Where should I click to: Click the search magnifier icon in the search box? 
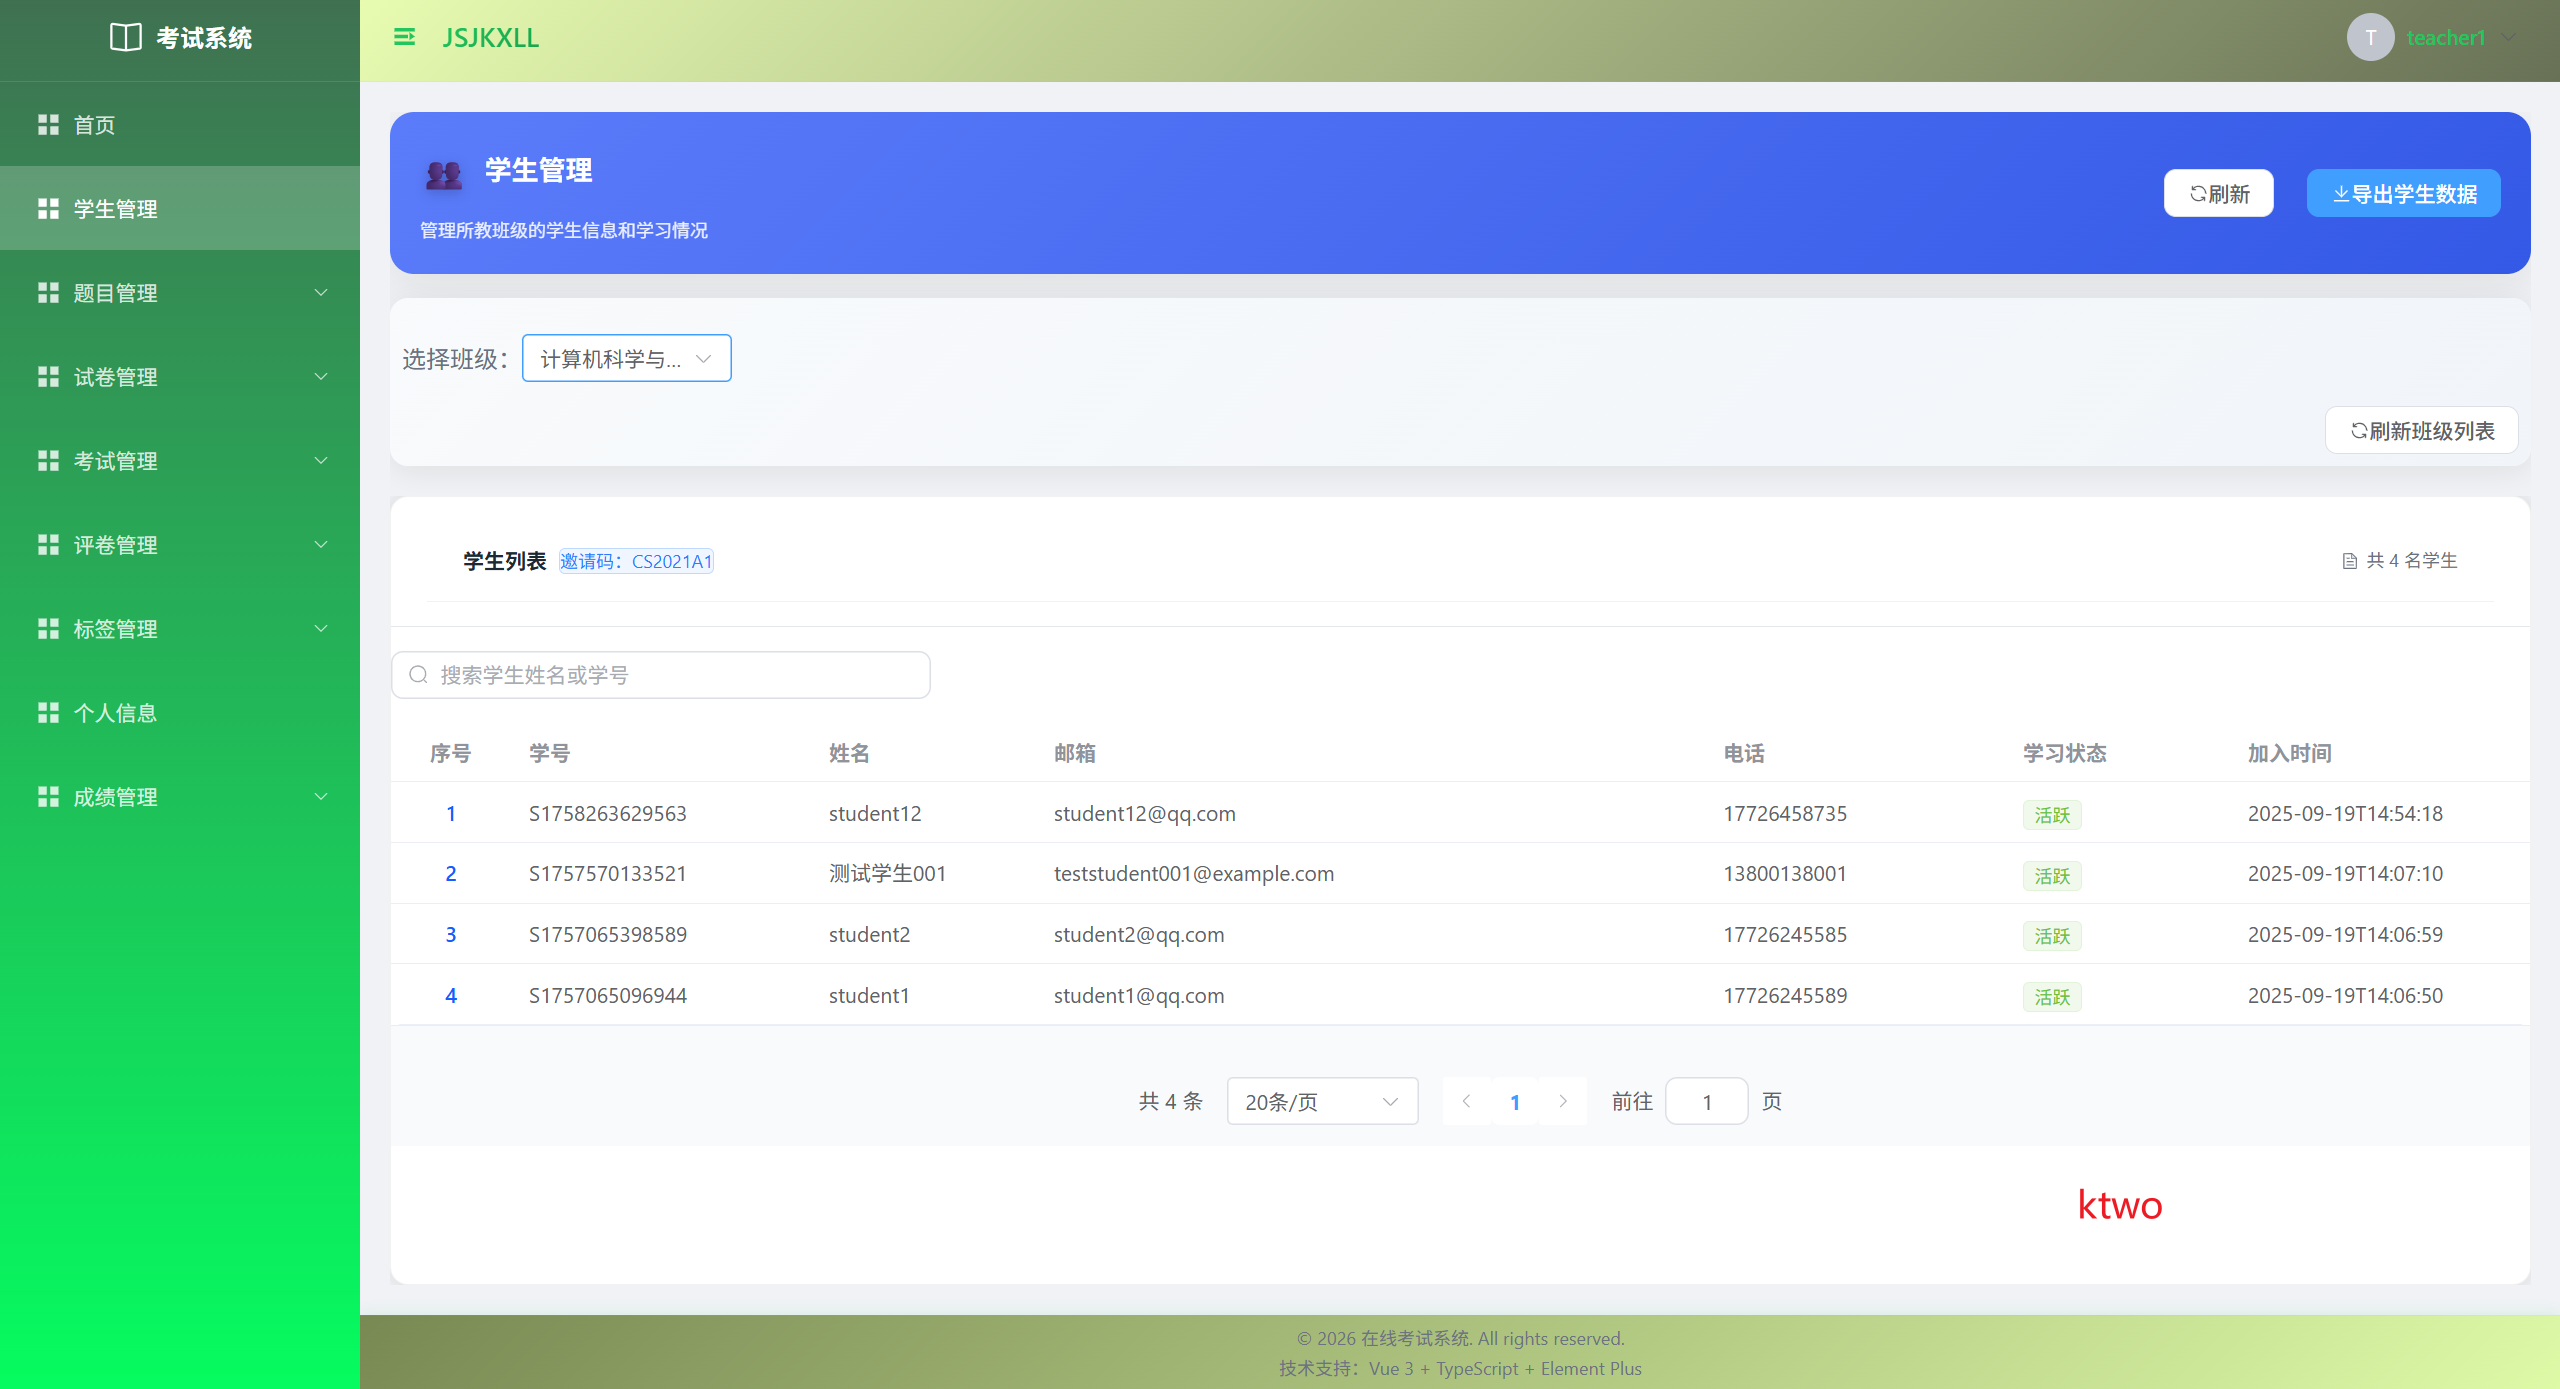419,675
